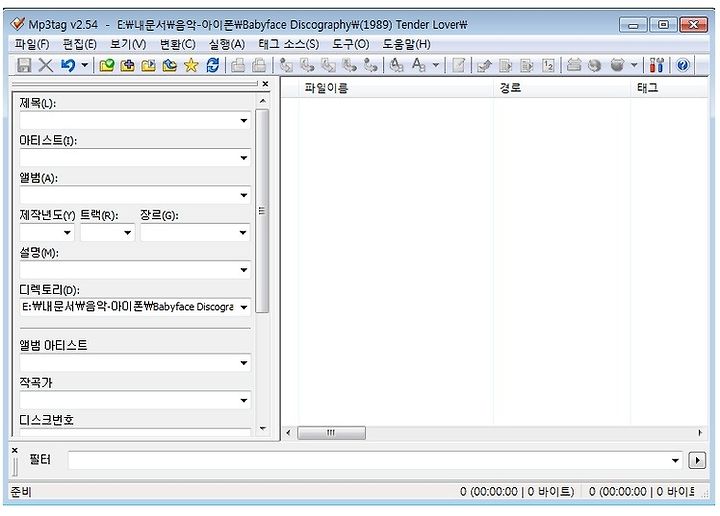Open the 파일(F) menu

click(x=32, y=44)
